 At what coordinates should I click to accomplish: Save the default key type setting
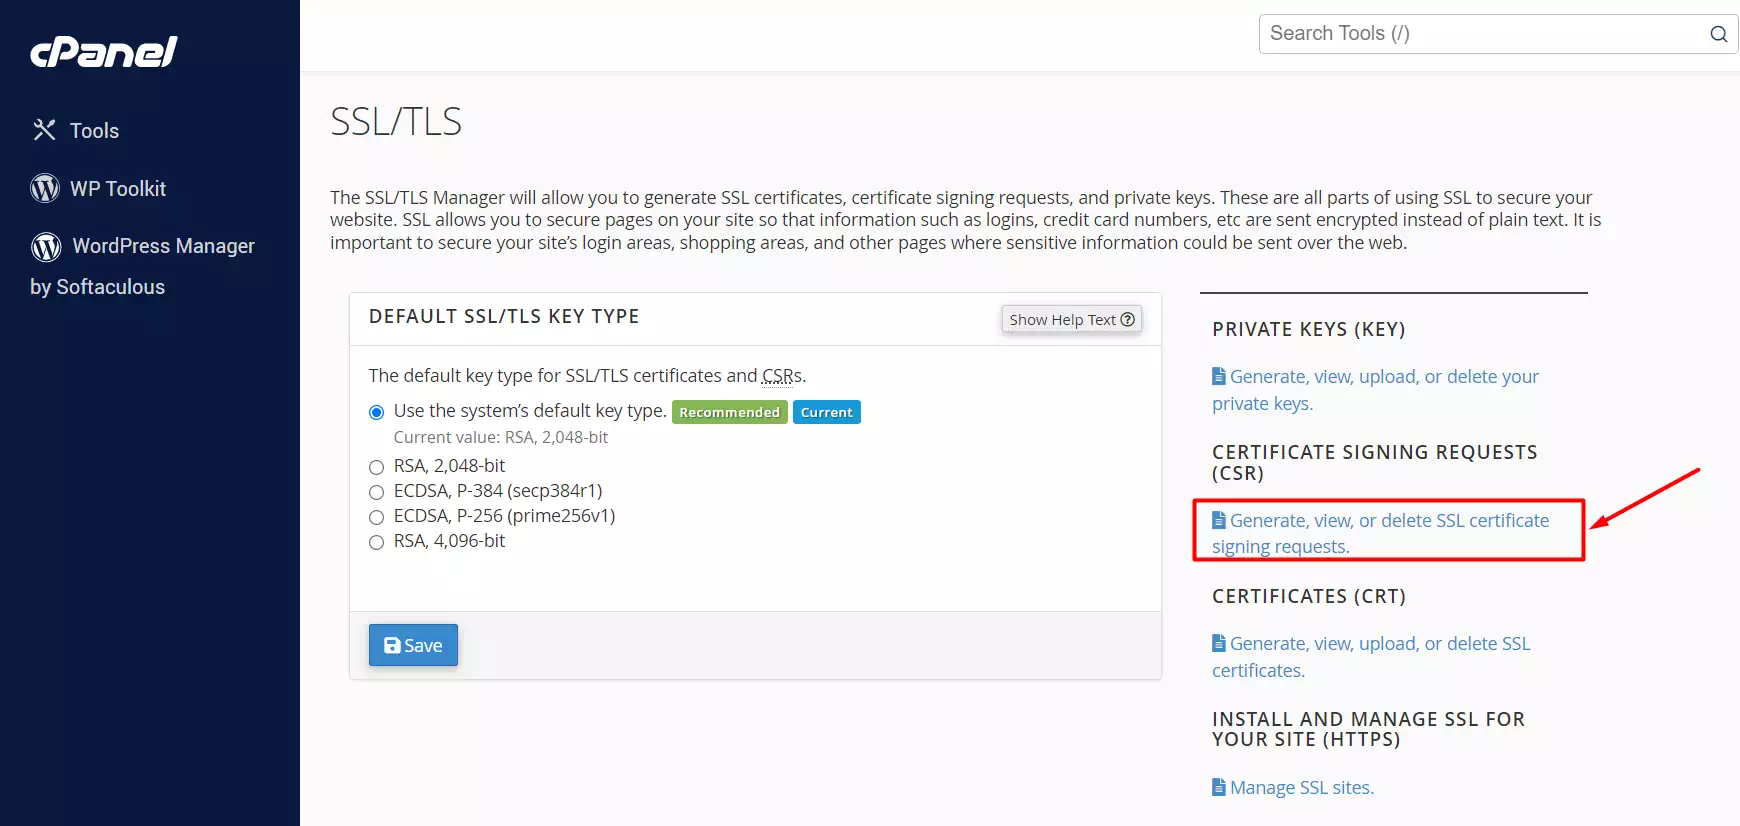pos(413,645)
